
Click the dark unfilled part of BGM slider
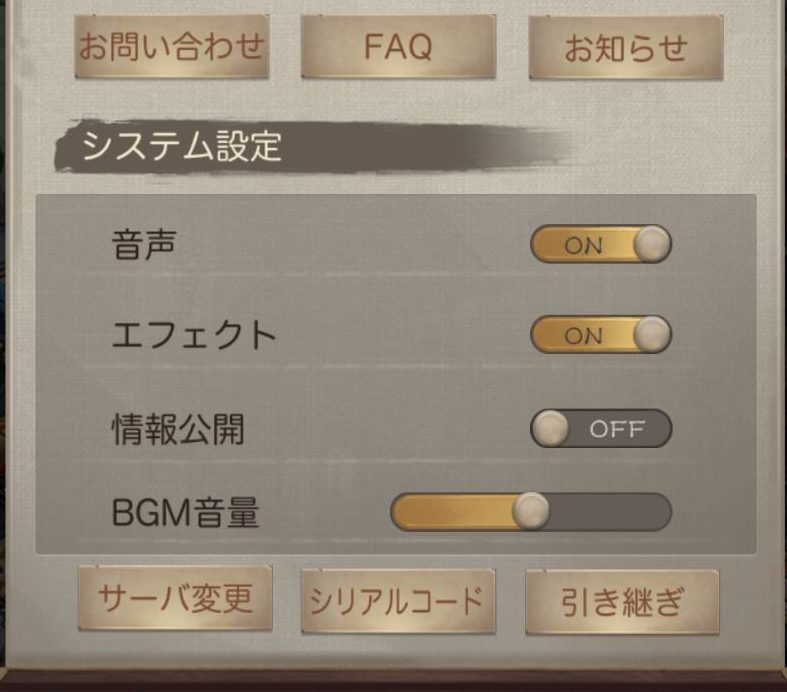610,511
